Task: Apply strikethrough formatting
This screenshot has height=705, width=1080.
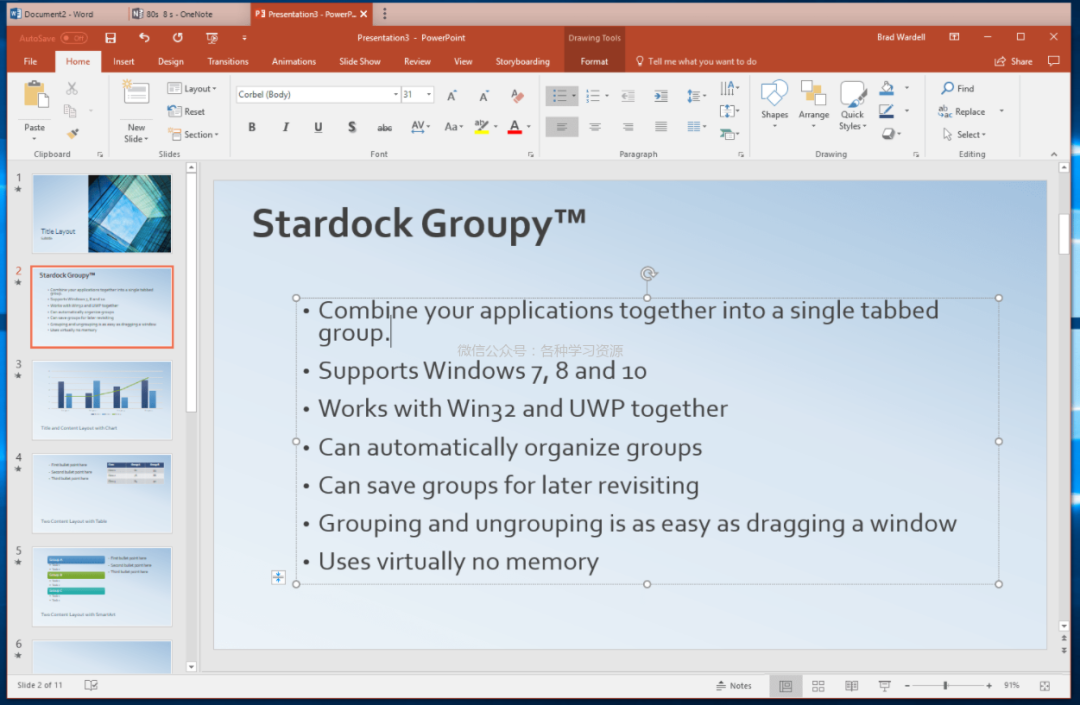Action: click(384, 127)
